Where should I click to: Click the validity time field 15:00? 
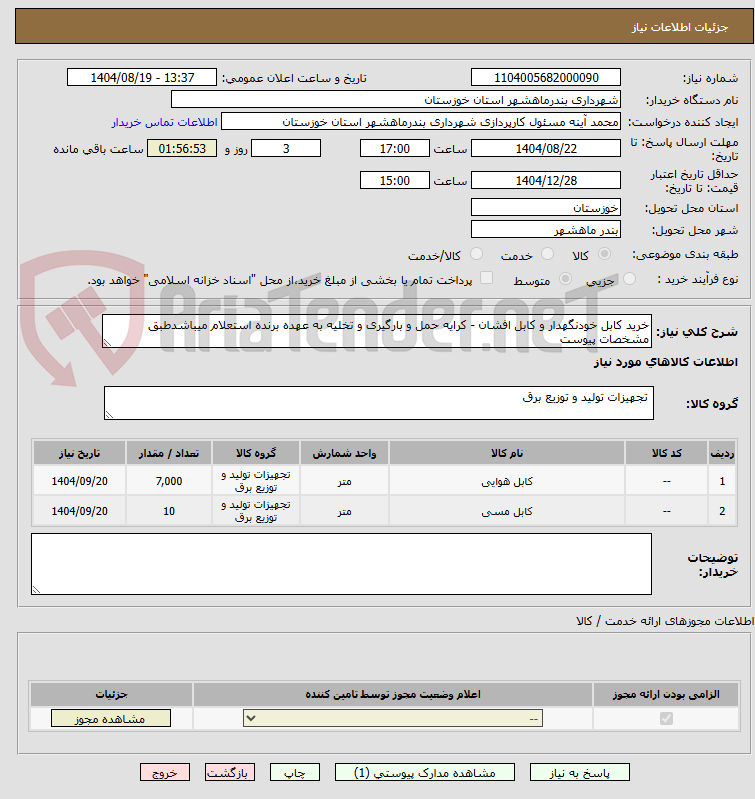click(x=395, y=180)
